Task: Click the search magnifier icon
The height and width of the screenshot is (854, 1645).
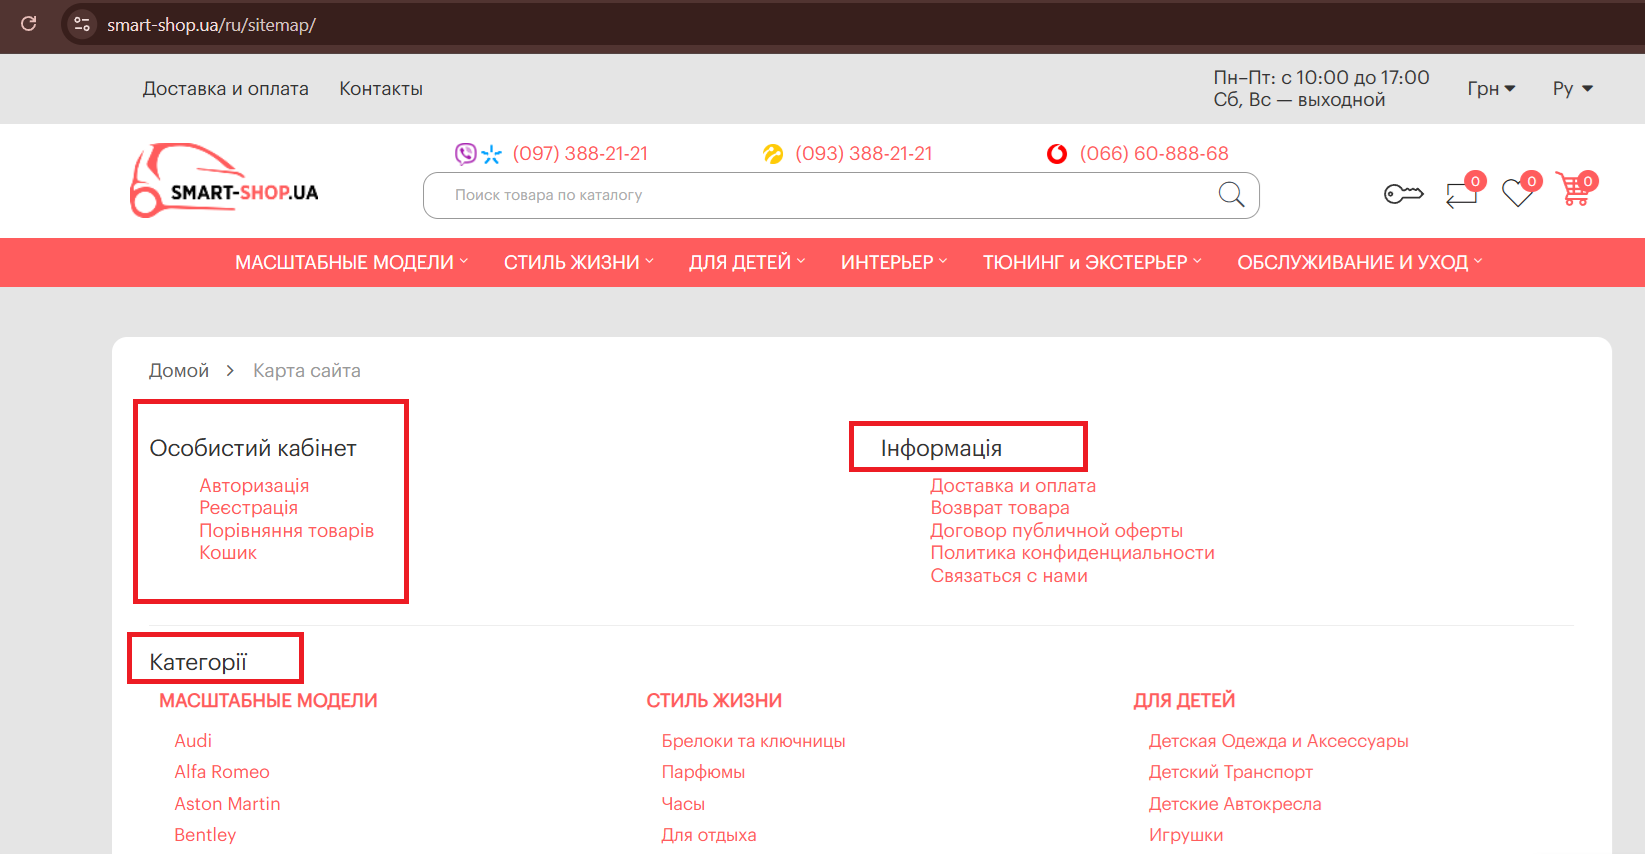Action: click(x=1231, y=195)
